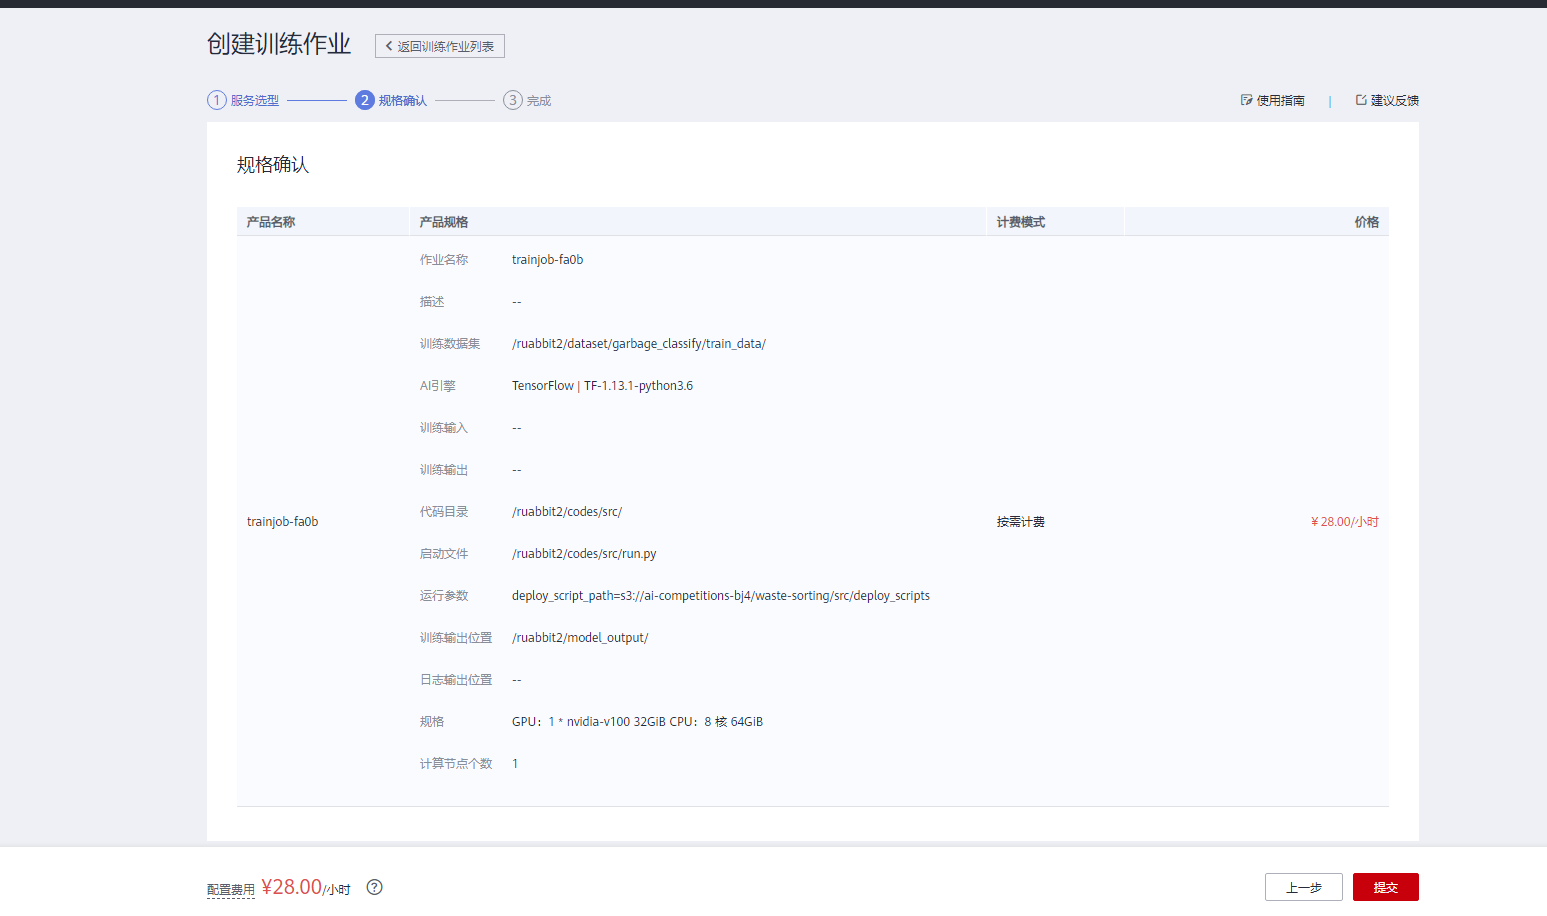Image resolution: width=1547 pixels, height=916 pixels.
Task: Click the 计算节点个数 value 1
Action: 515,764
